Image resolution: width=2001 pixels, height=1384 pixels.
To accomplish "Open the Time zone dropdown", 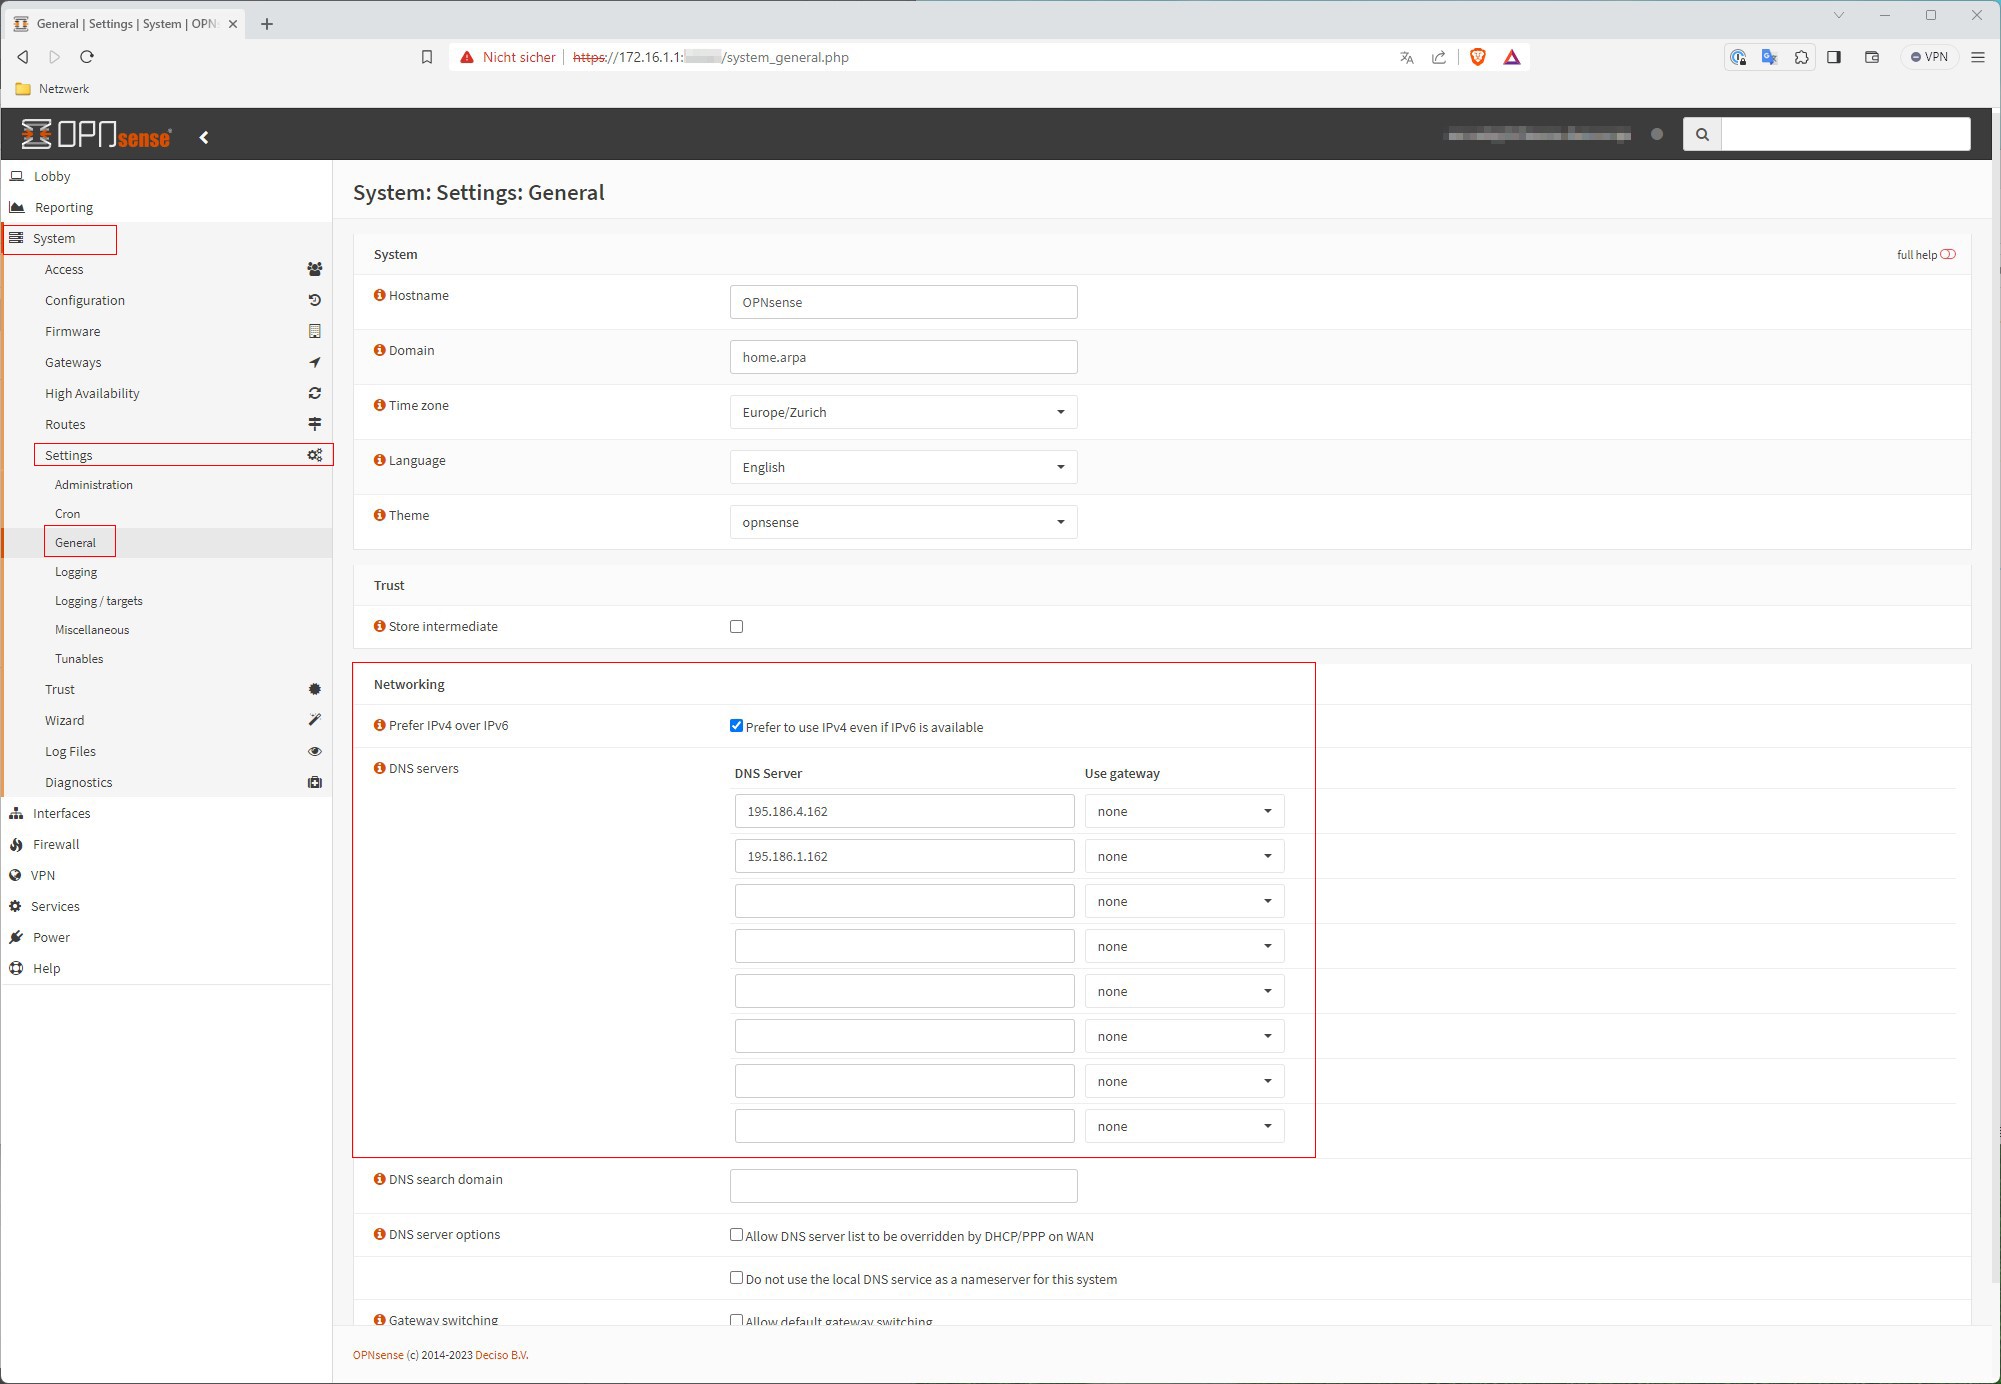I will click(x=903, y=412).
